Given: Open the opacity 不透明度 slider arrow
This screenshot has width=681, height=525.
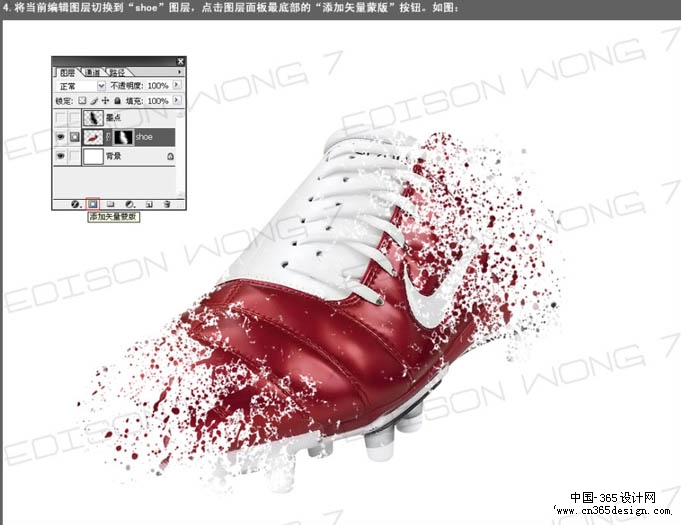Looking at the screenshot, I should [176, 85].
